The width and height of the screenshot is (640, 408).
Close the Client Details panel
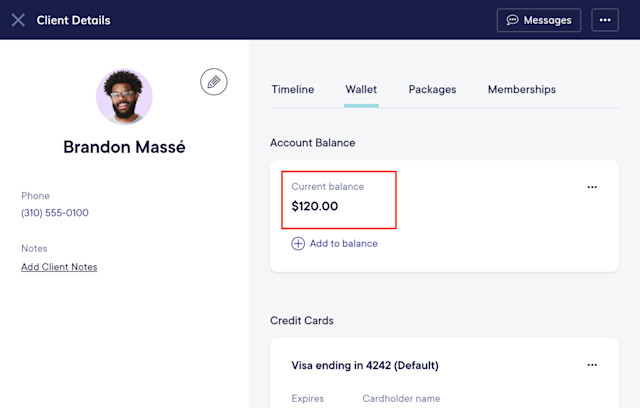[x=18, y=20]
